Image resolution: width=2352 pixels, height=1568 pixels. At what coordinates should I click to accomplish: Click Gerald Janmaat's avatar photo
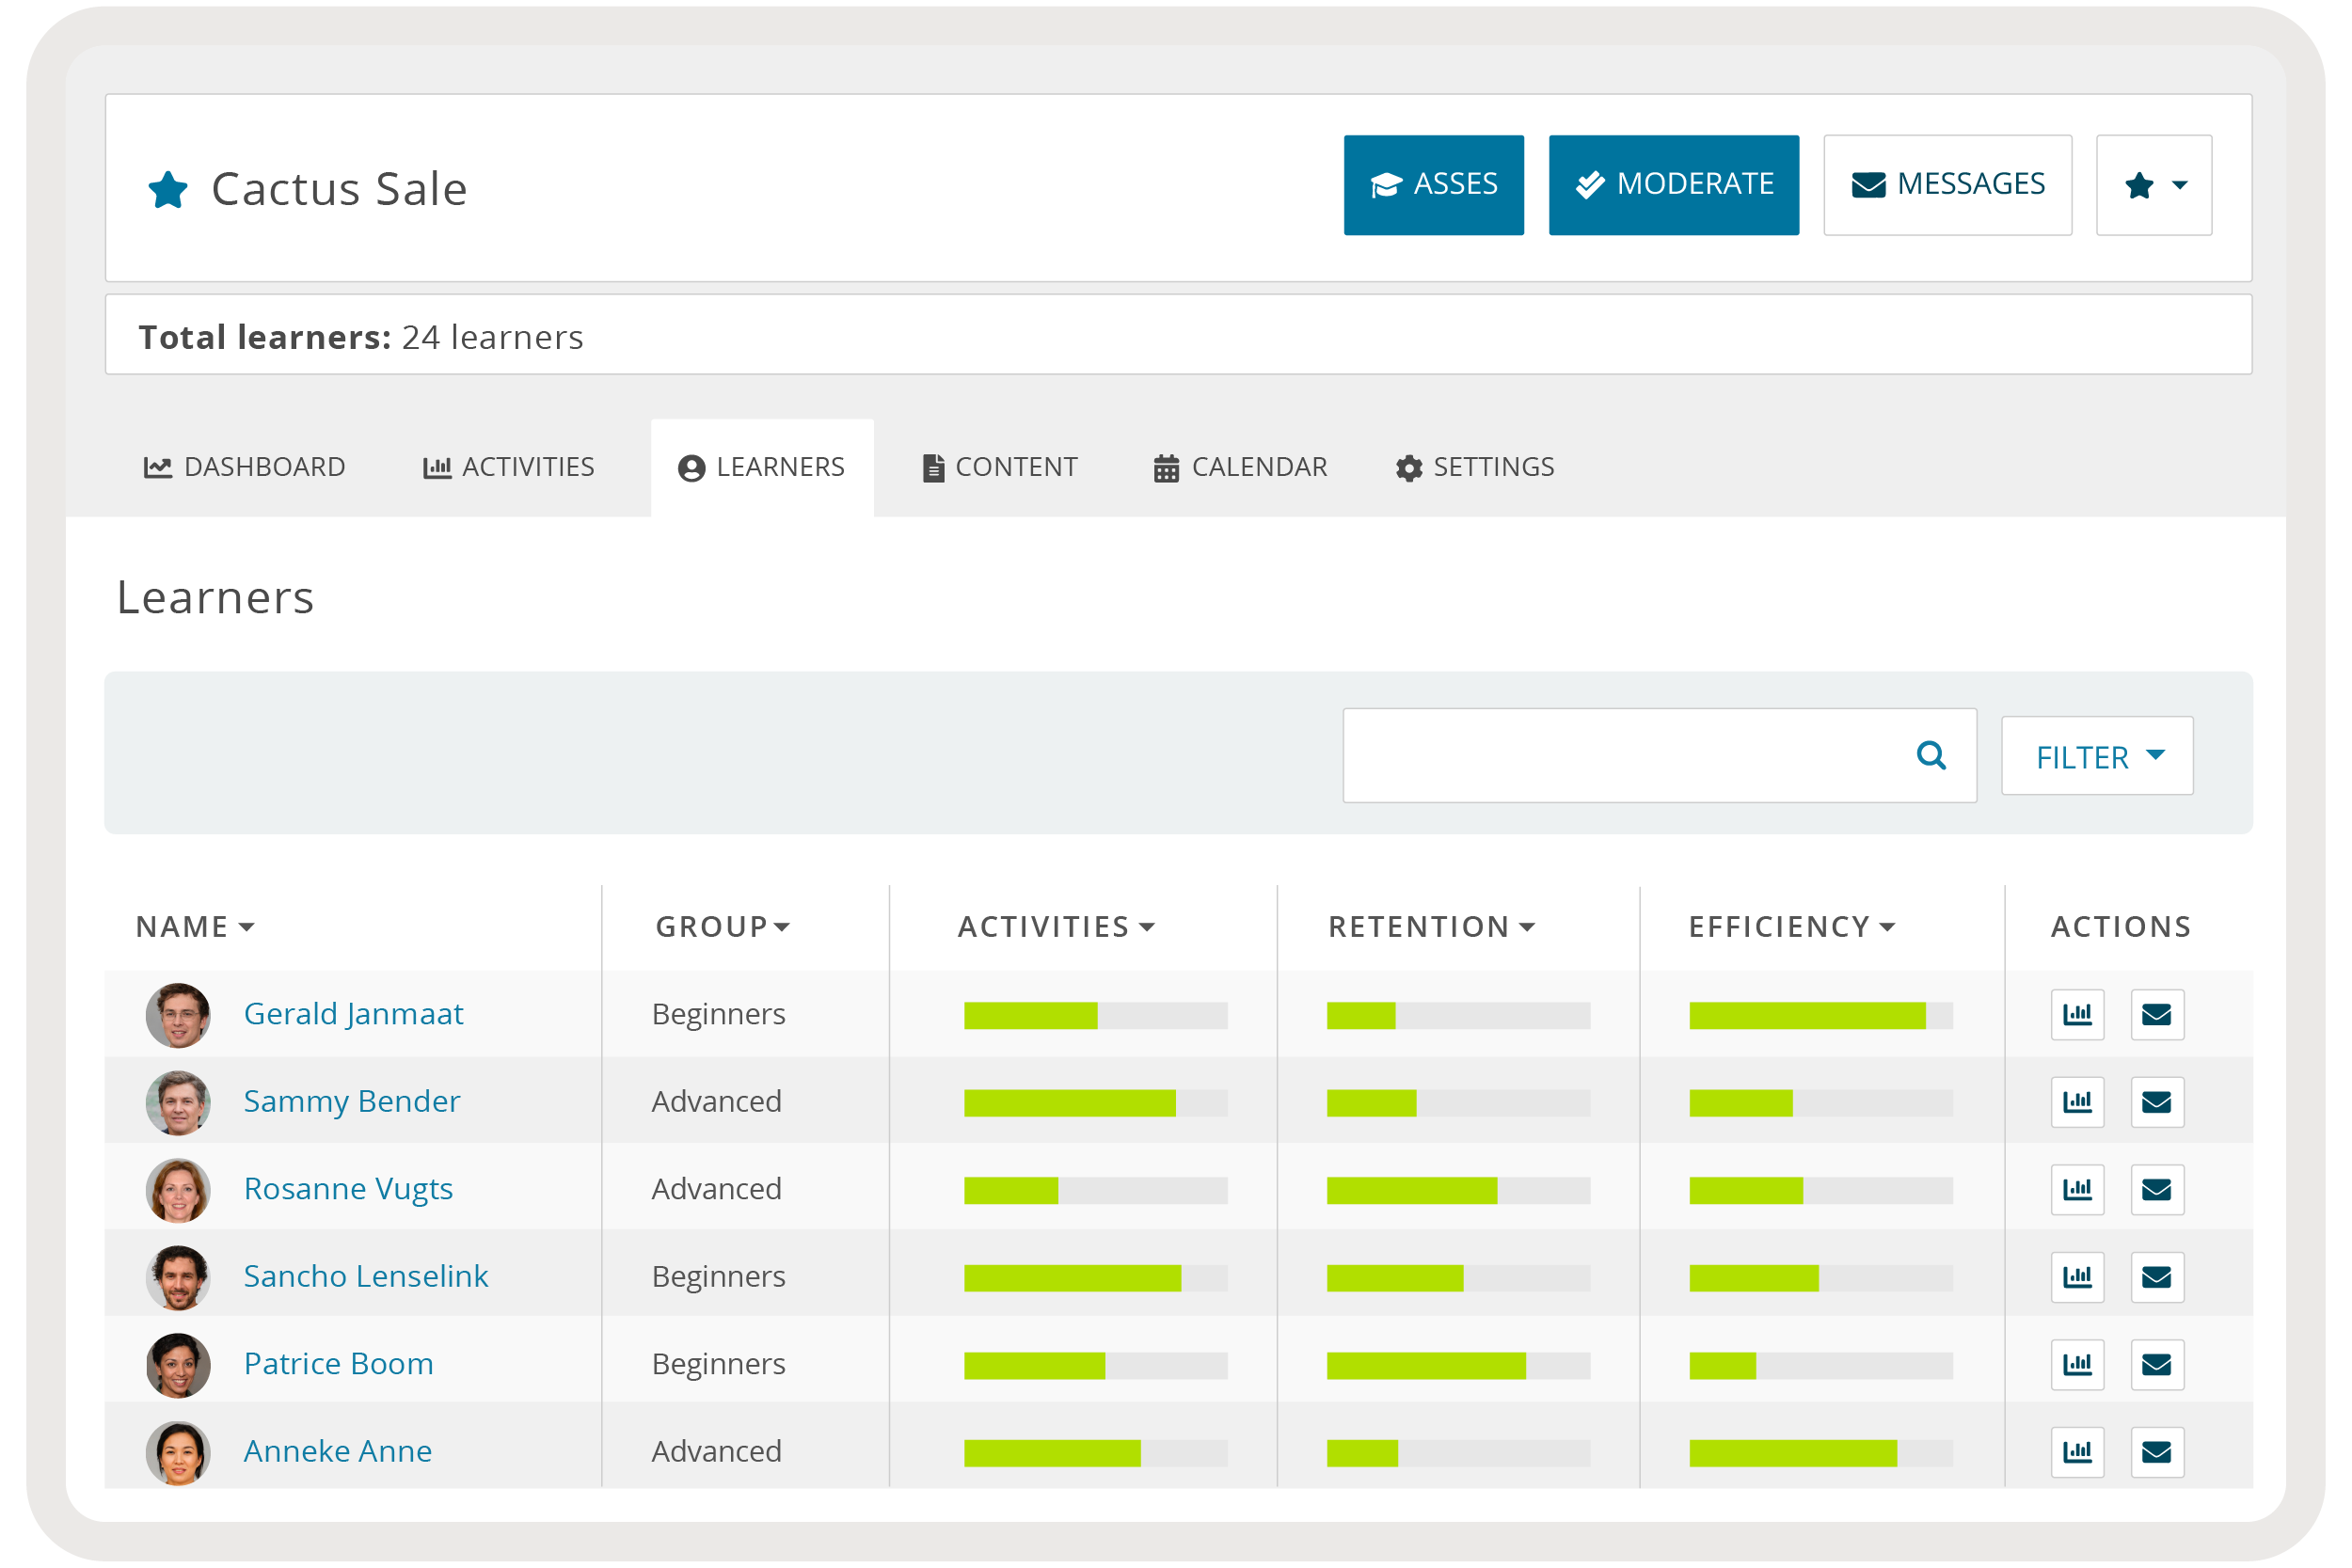[178, 1015]
